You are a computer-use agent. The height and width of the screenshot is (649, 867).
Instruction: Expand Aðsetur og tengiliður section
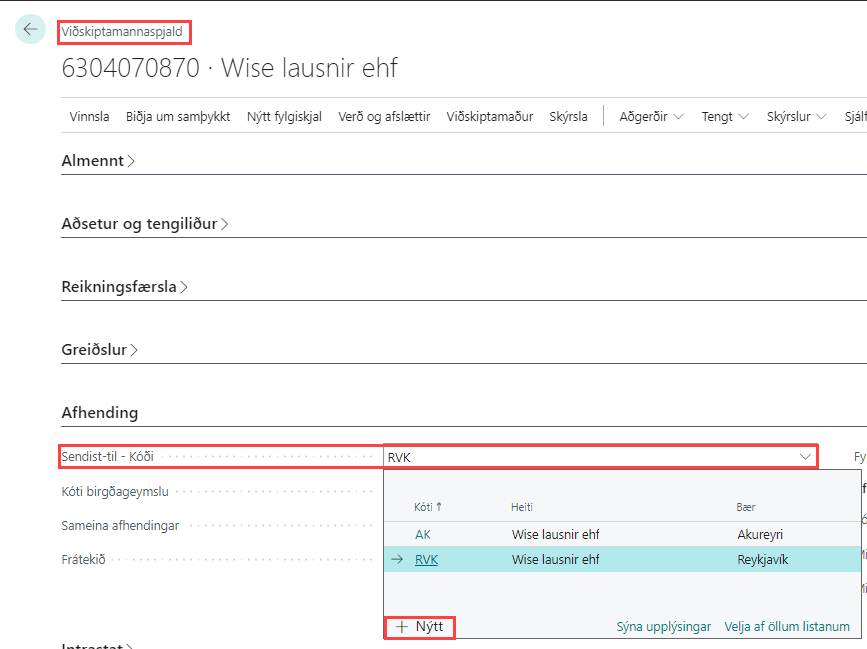pyautogui.click(x=145, y=224)
